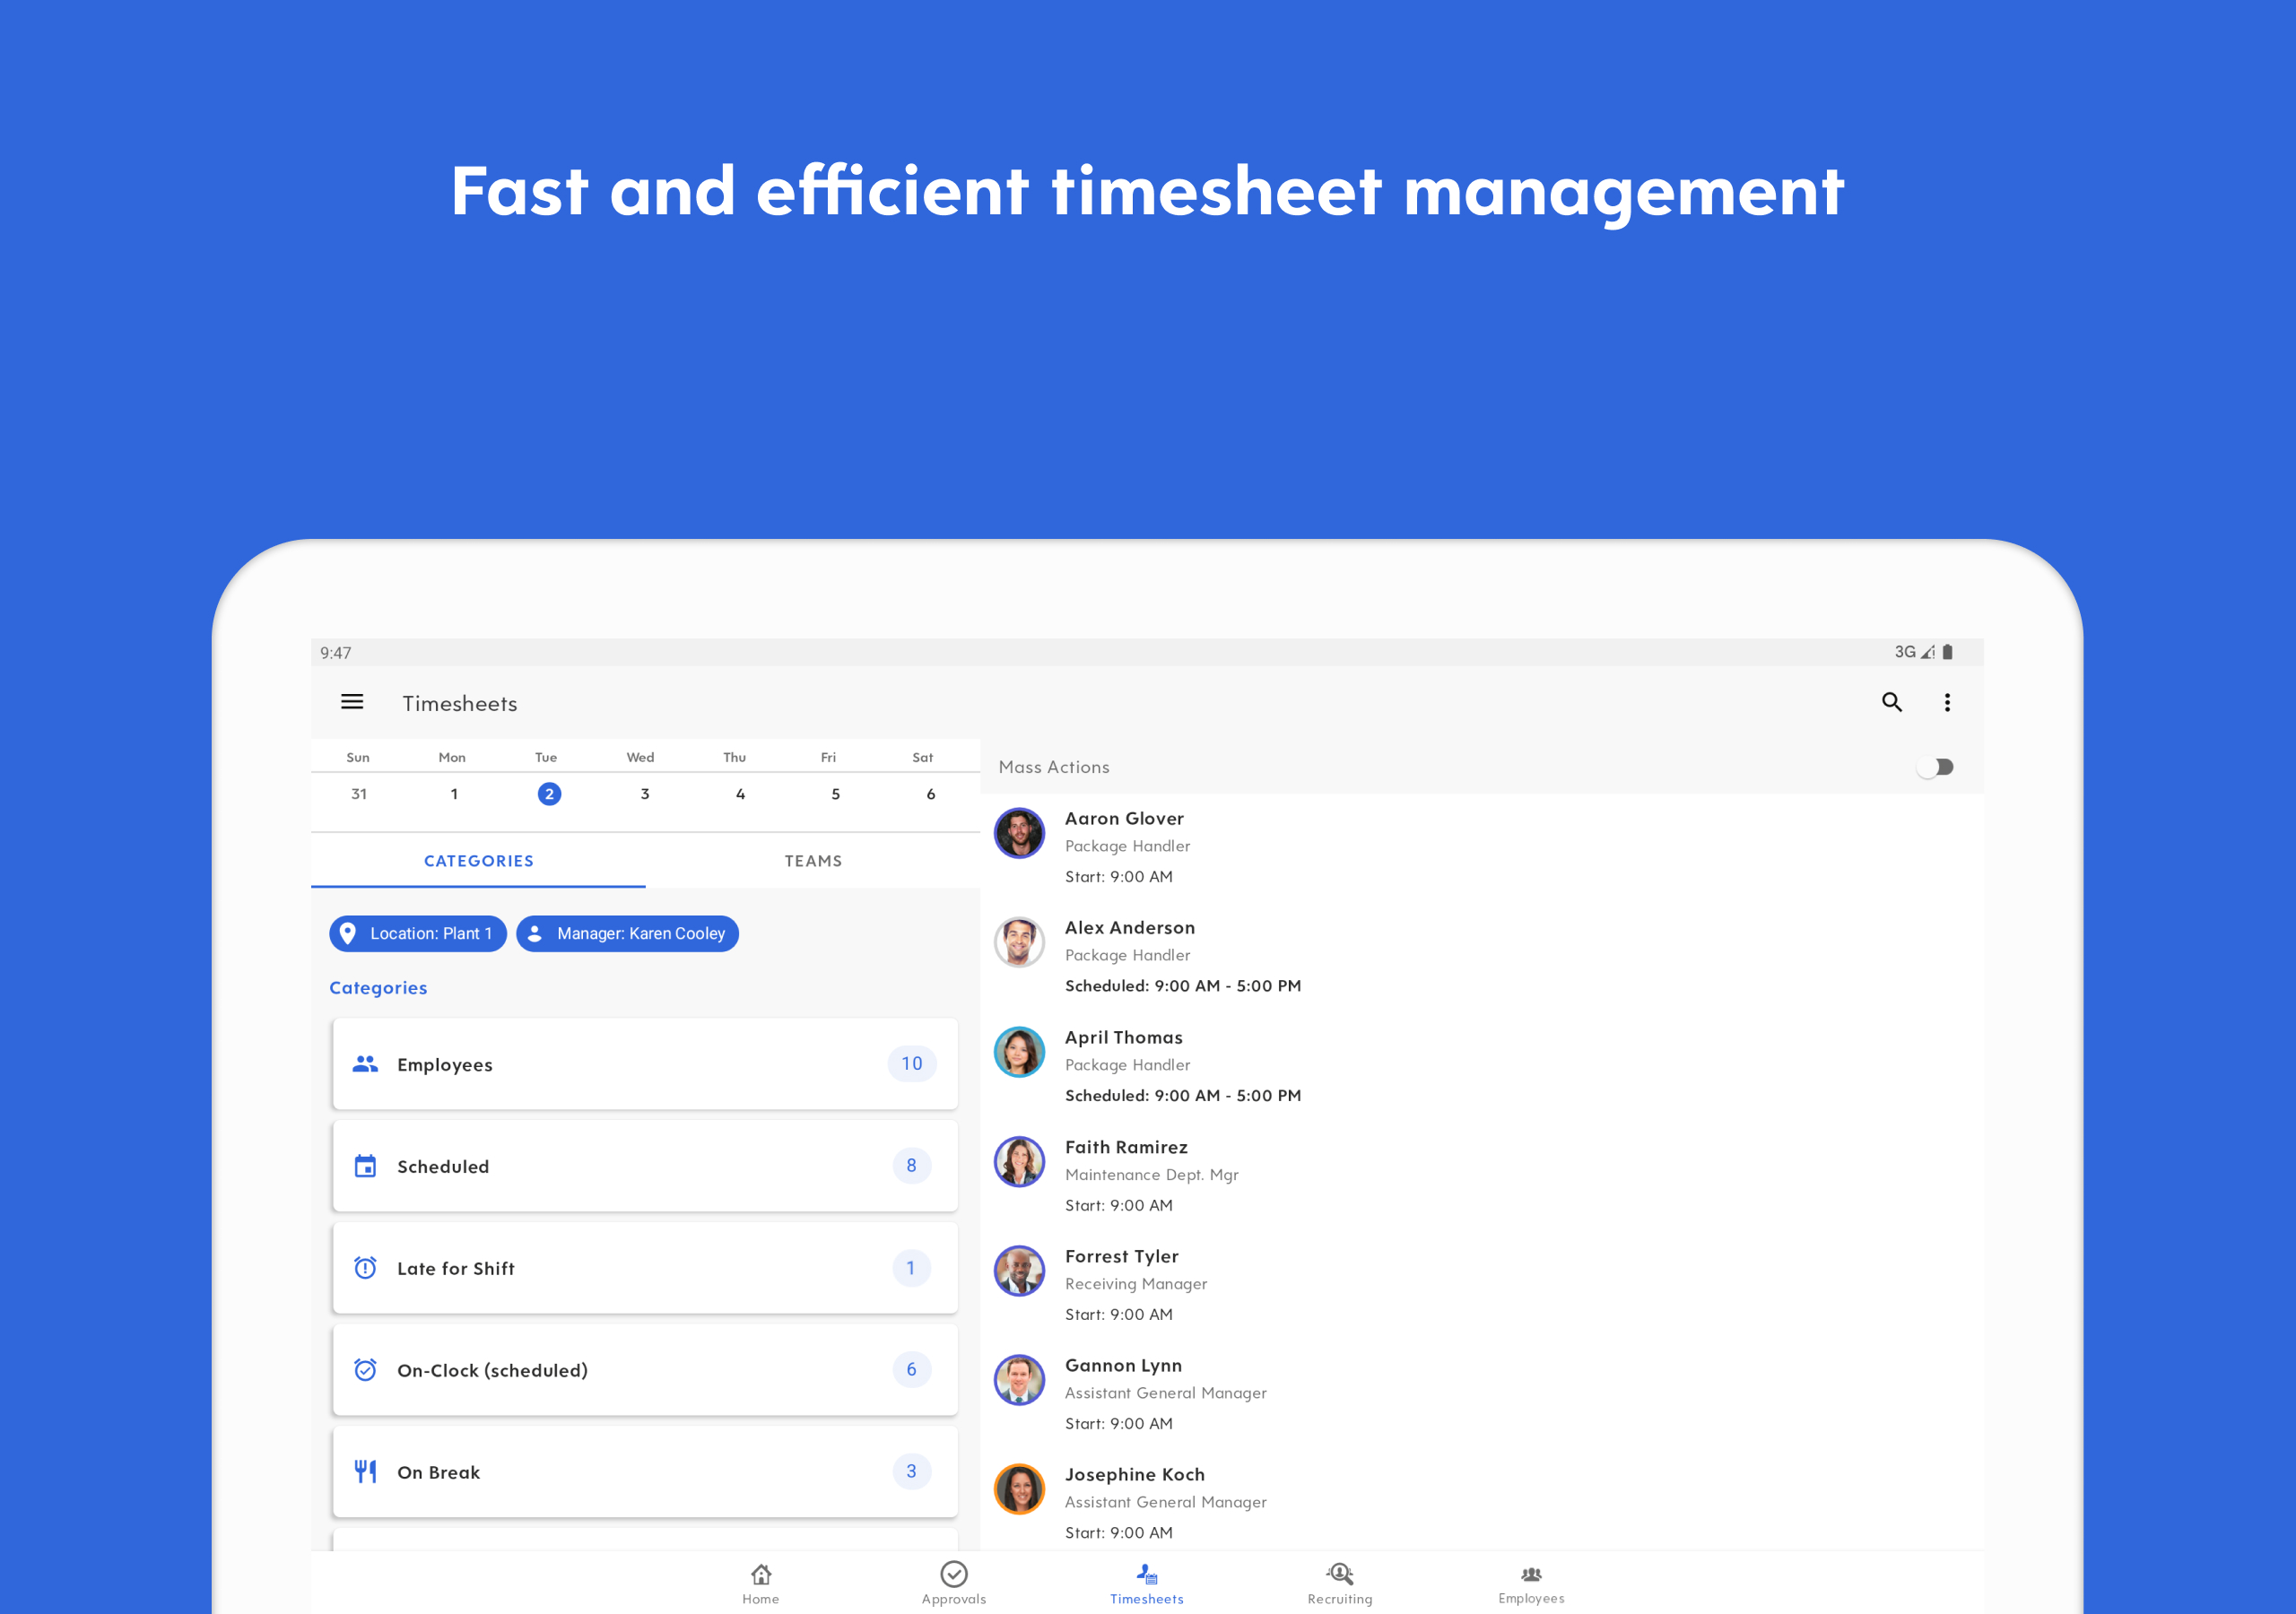Viewport: 2296px width, 1614px height.
Task: Switch to the Teams tab
Action: [x=812, y=861]
